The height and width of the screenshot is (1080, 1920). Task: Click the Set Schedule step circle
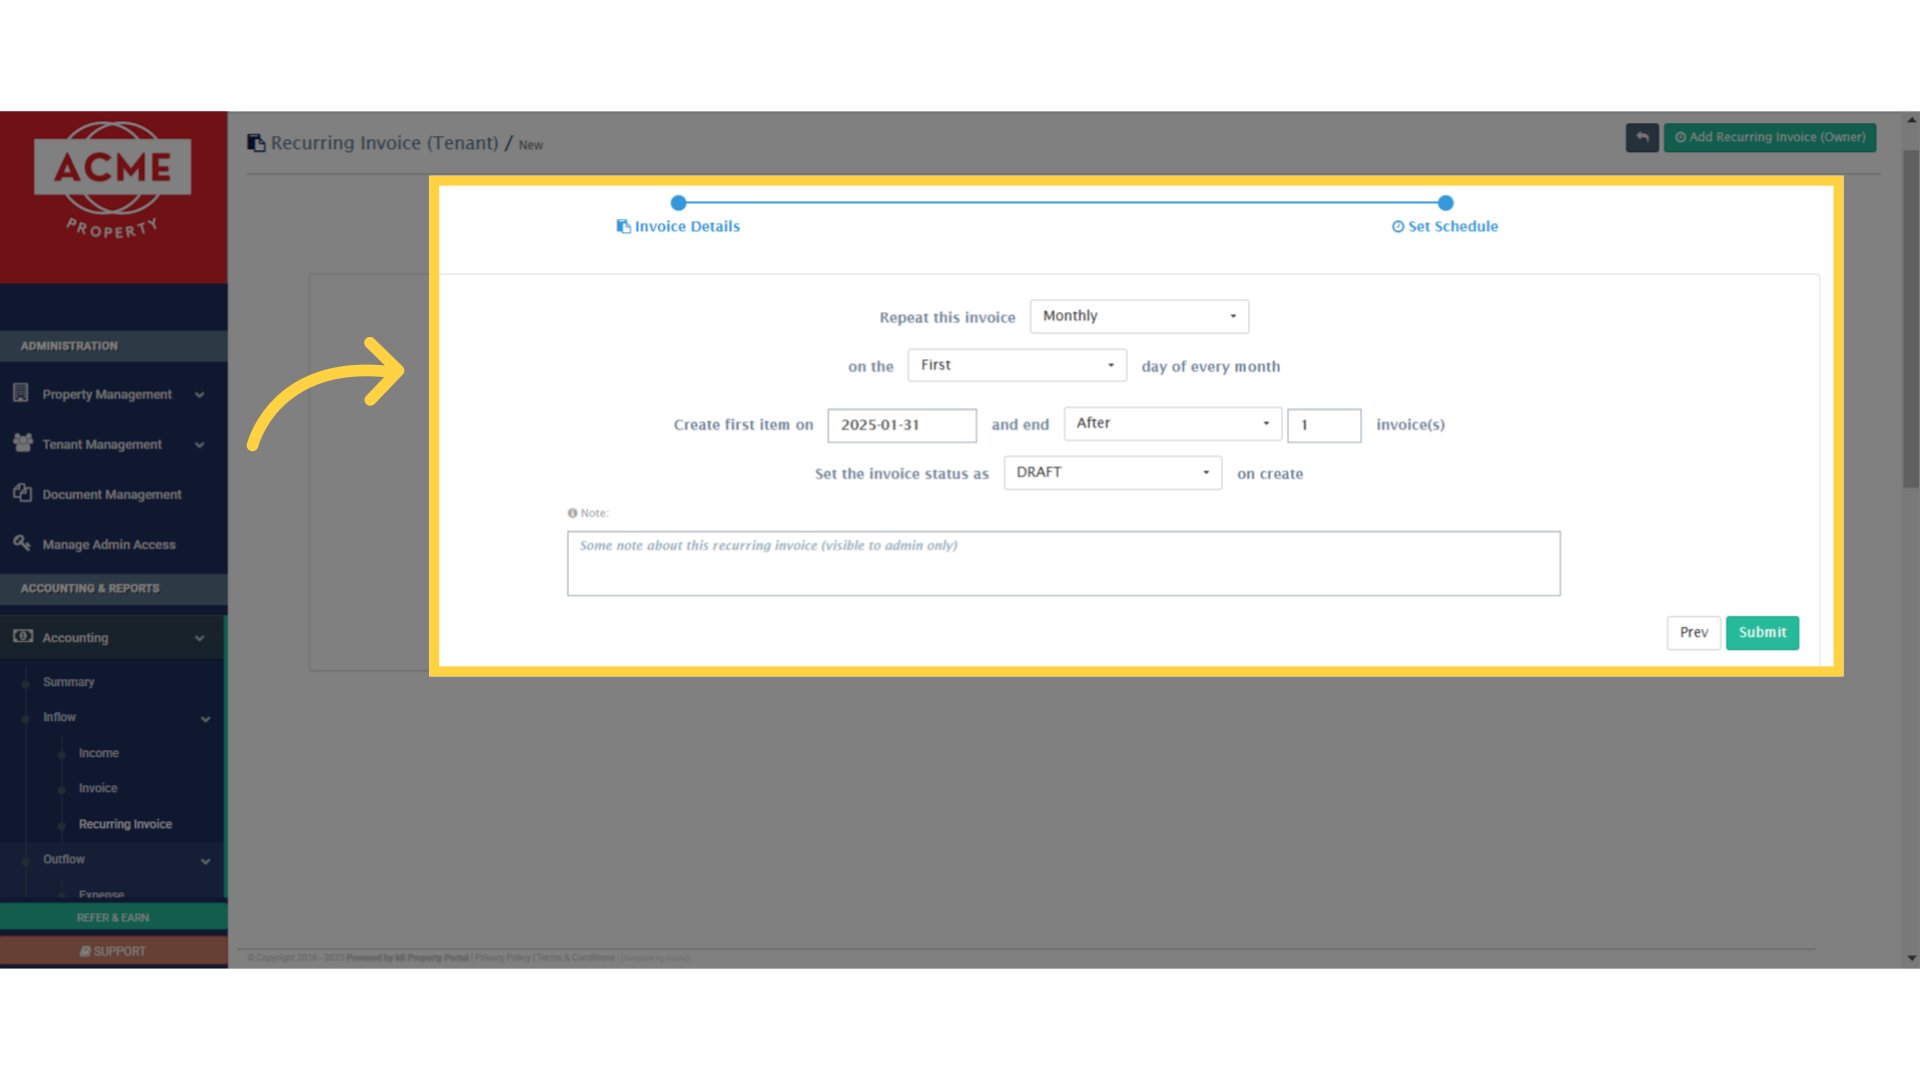point(1445,203)
